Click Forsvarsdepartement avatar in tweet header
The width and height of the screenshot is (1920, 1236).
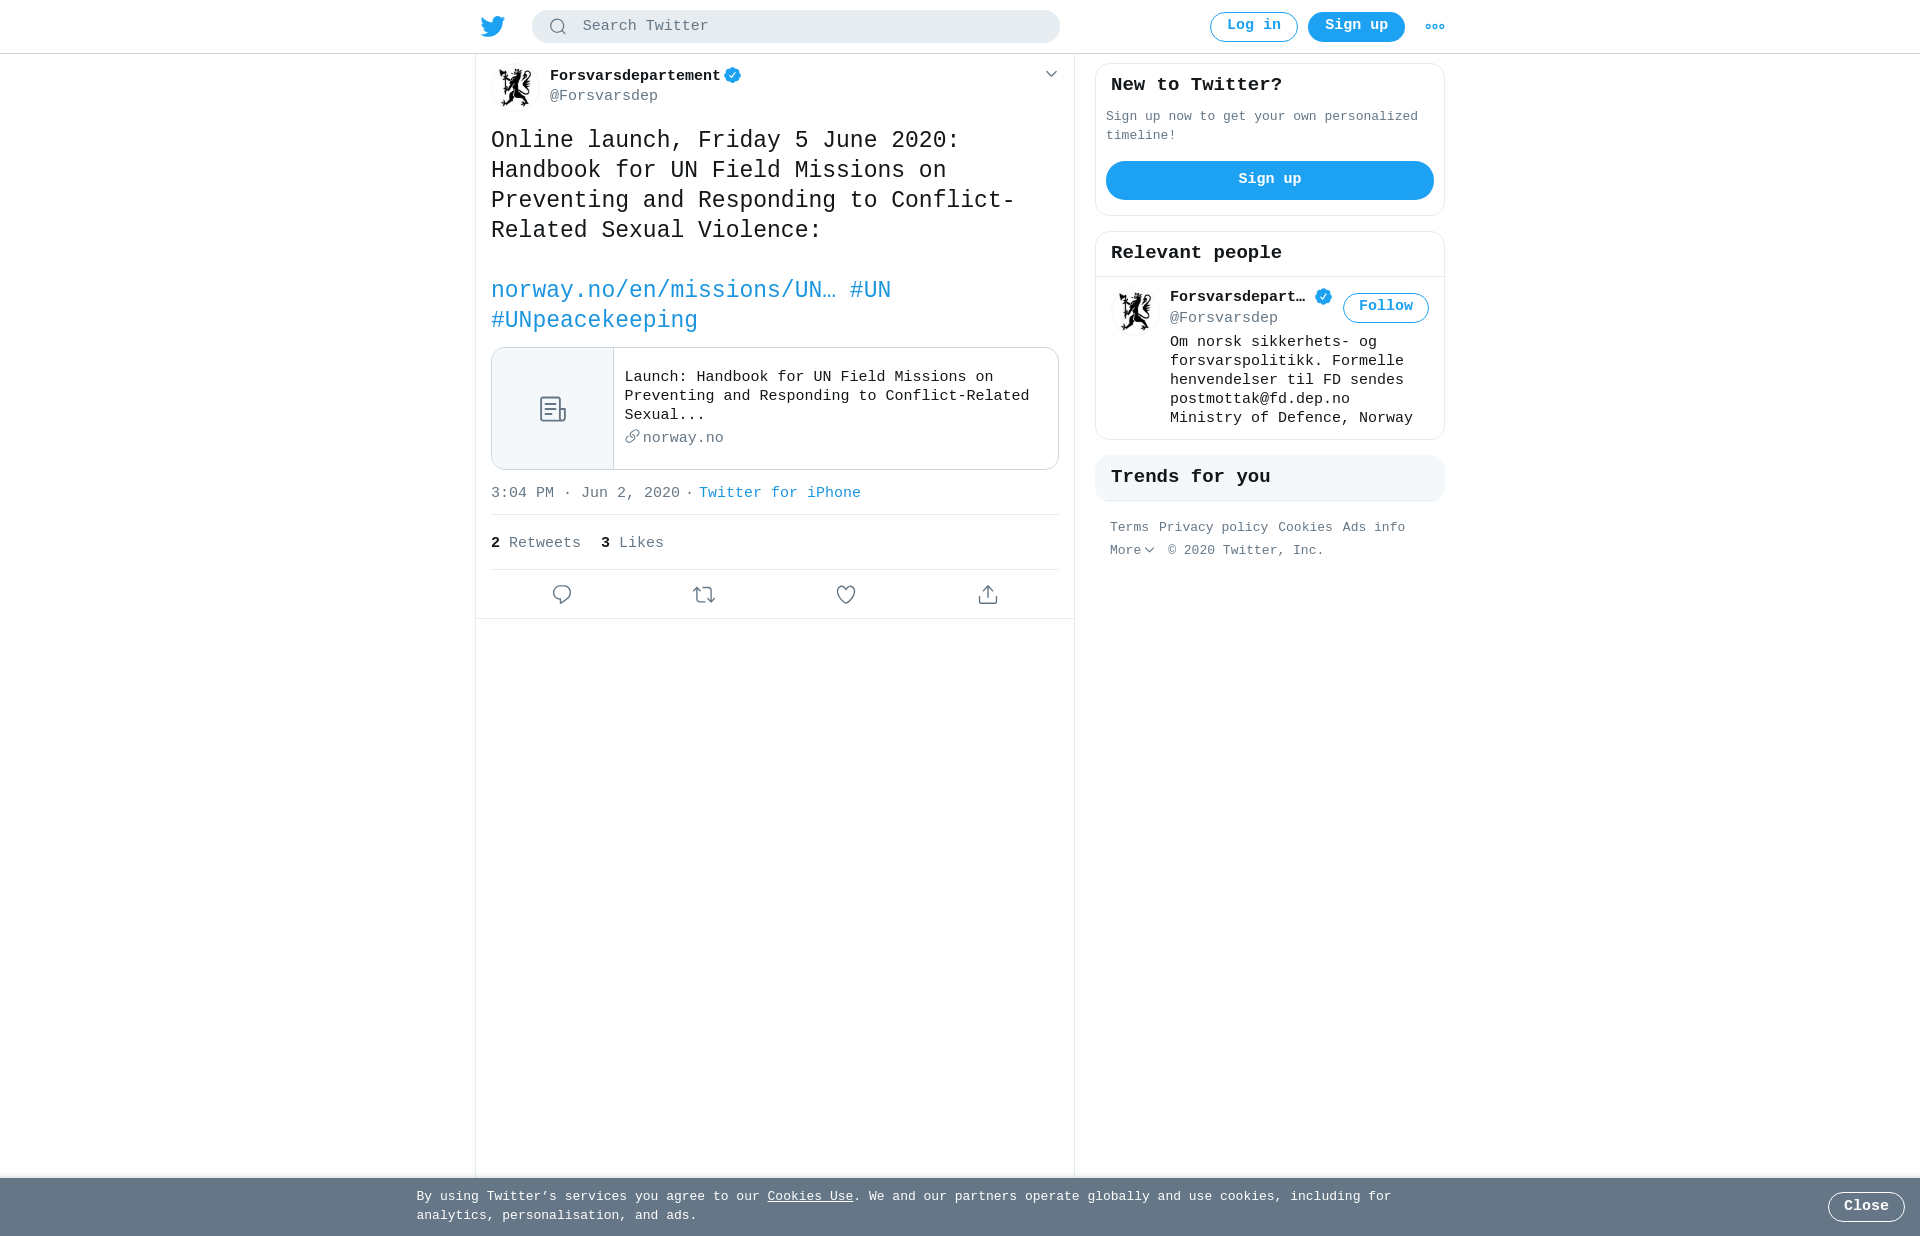tap(515, 87)
